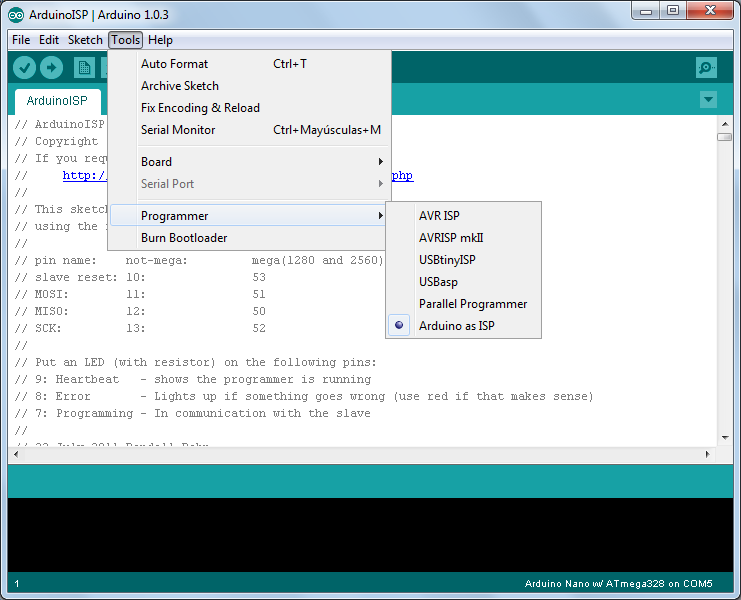
Task: Click the Programmer submenu entry
Action: pyautogui.click(x=249, y=215)
